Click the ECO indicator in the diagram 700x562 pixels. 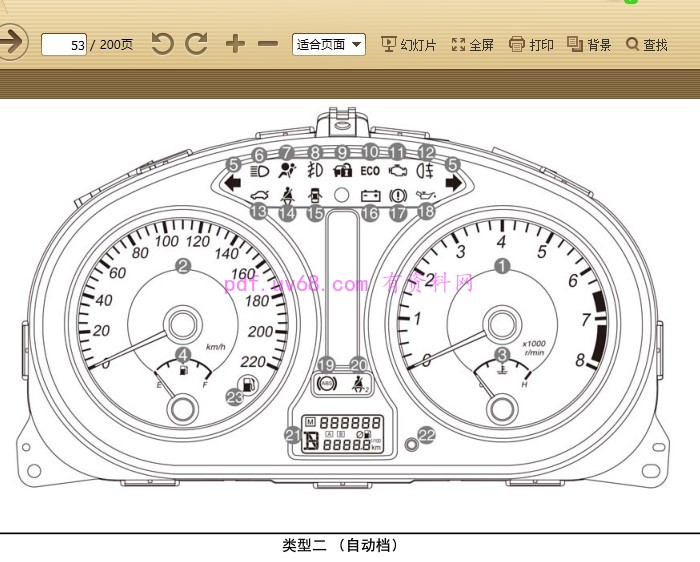(370, 171)
